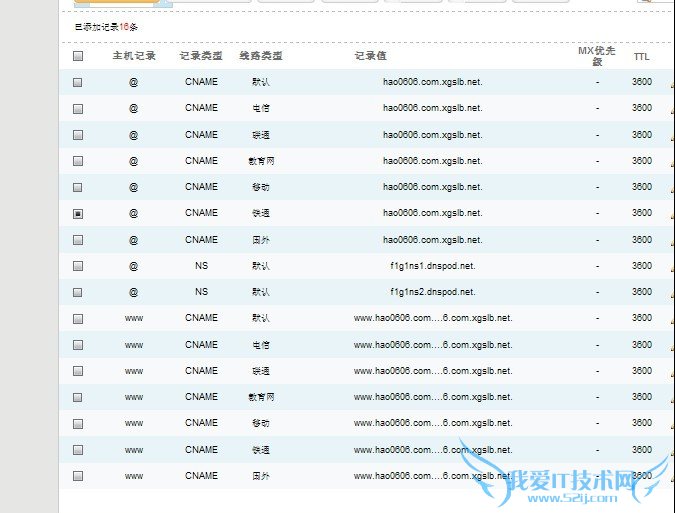The height and width of the screenshot is (513, 675).
Task: Click 教育网 line type in @ row
Action: (x=261, y=161)
